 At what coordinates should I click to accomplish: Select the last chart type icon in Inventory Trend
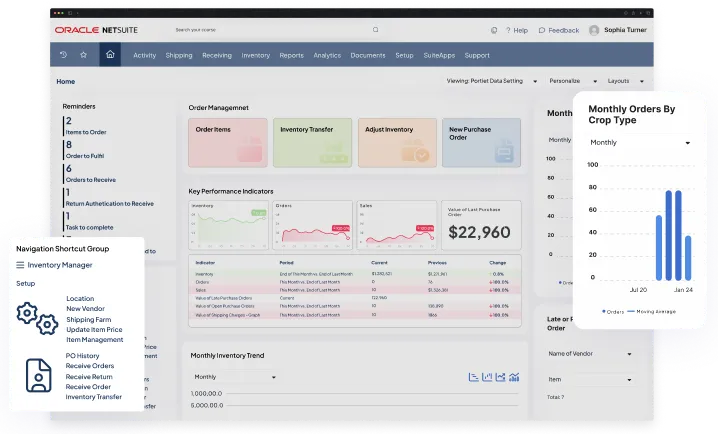click(514, 377)
